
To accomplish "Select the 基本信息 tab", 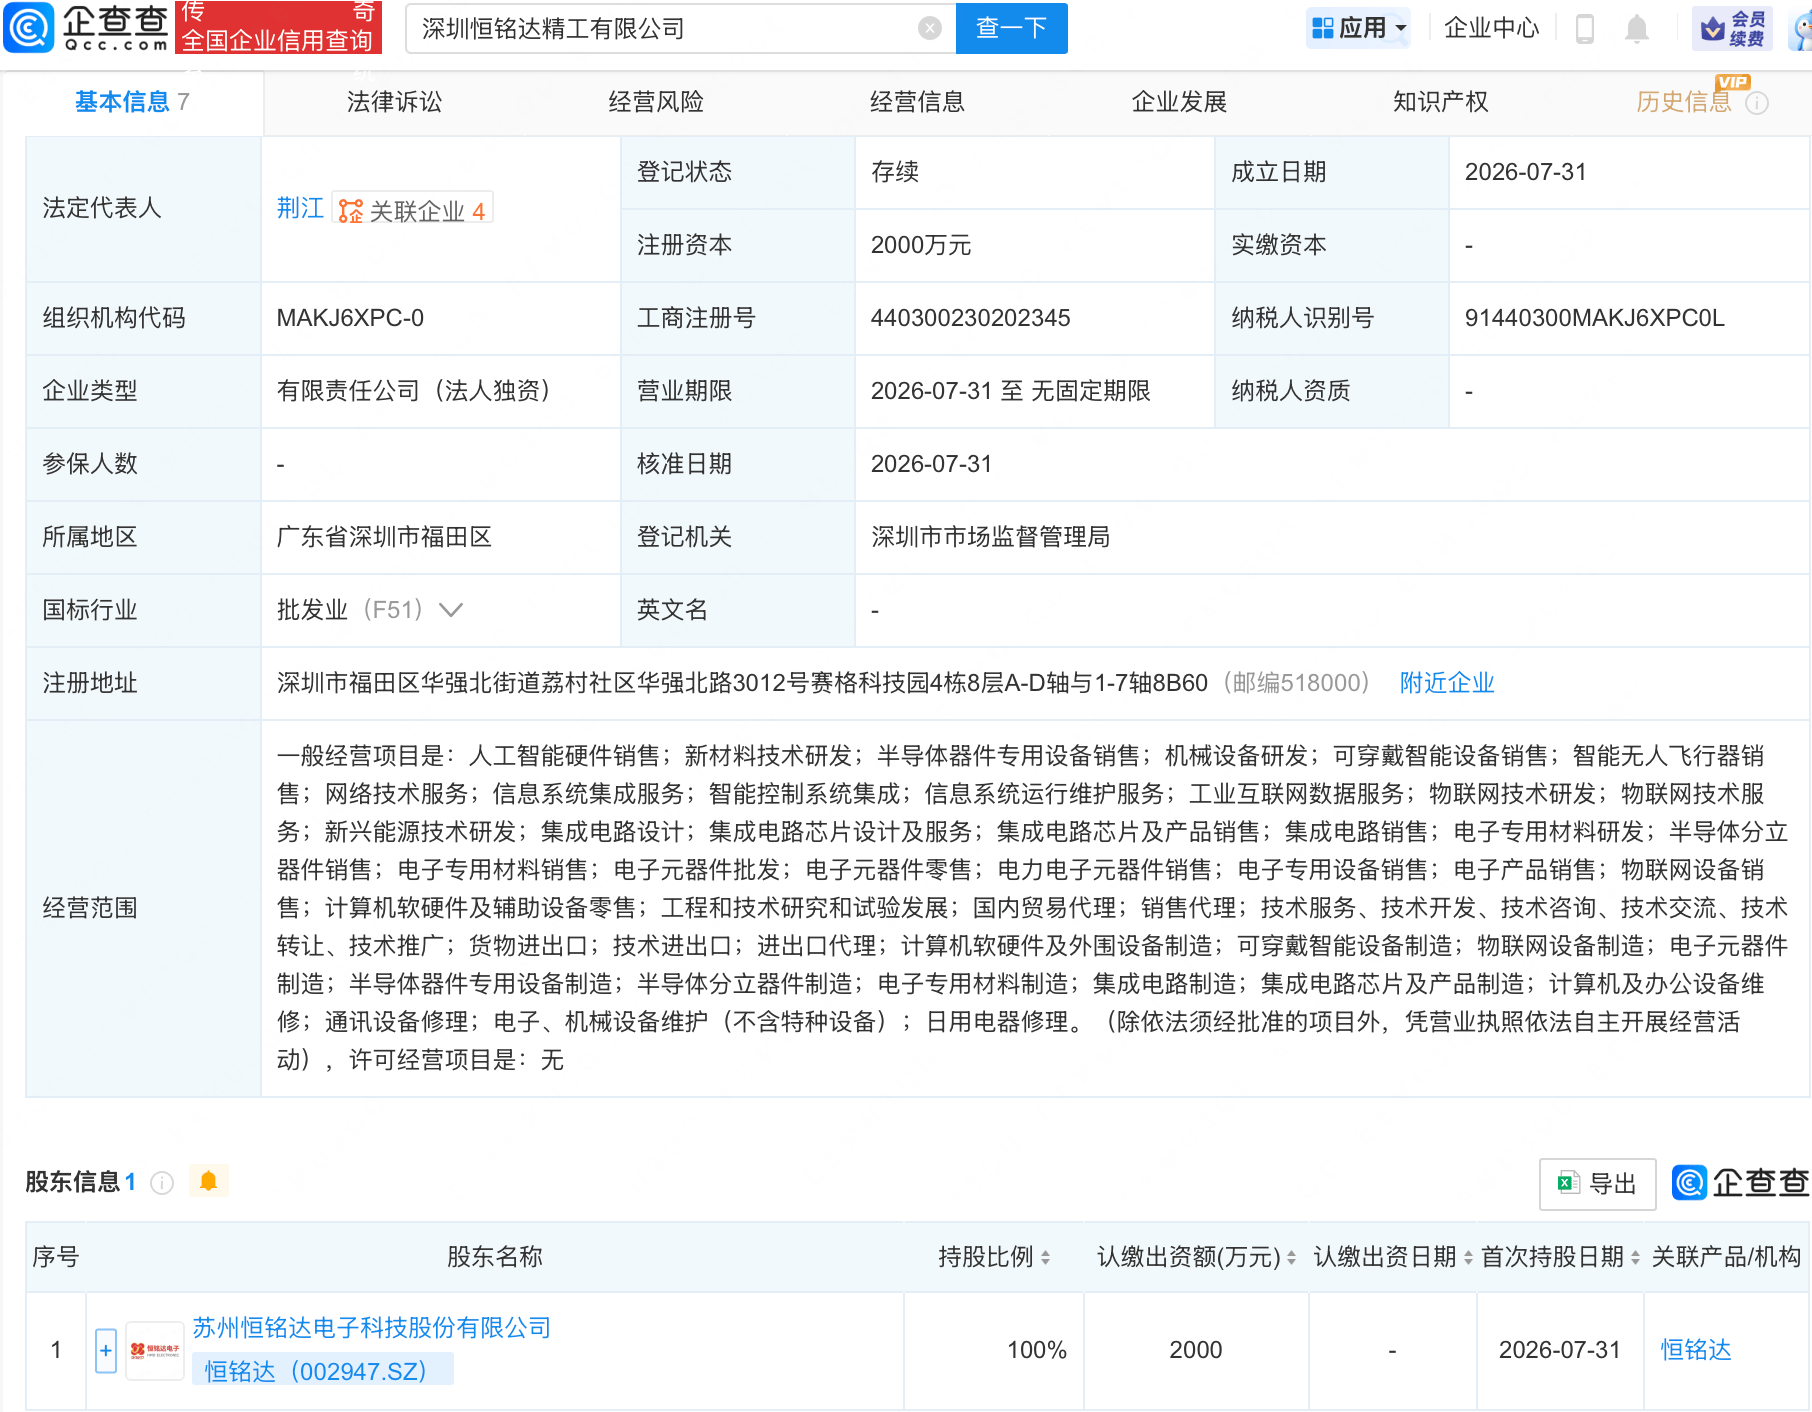I will tap(132, 102).
